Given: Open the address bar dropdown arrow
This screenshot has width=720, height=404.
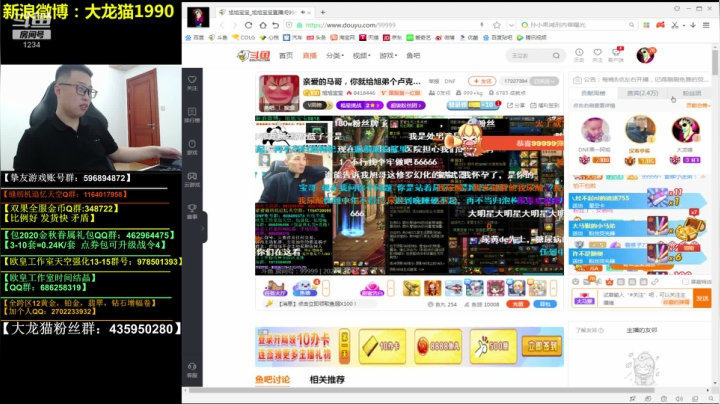Looking at the screenshot, I should click(x=511, y=25).
